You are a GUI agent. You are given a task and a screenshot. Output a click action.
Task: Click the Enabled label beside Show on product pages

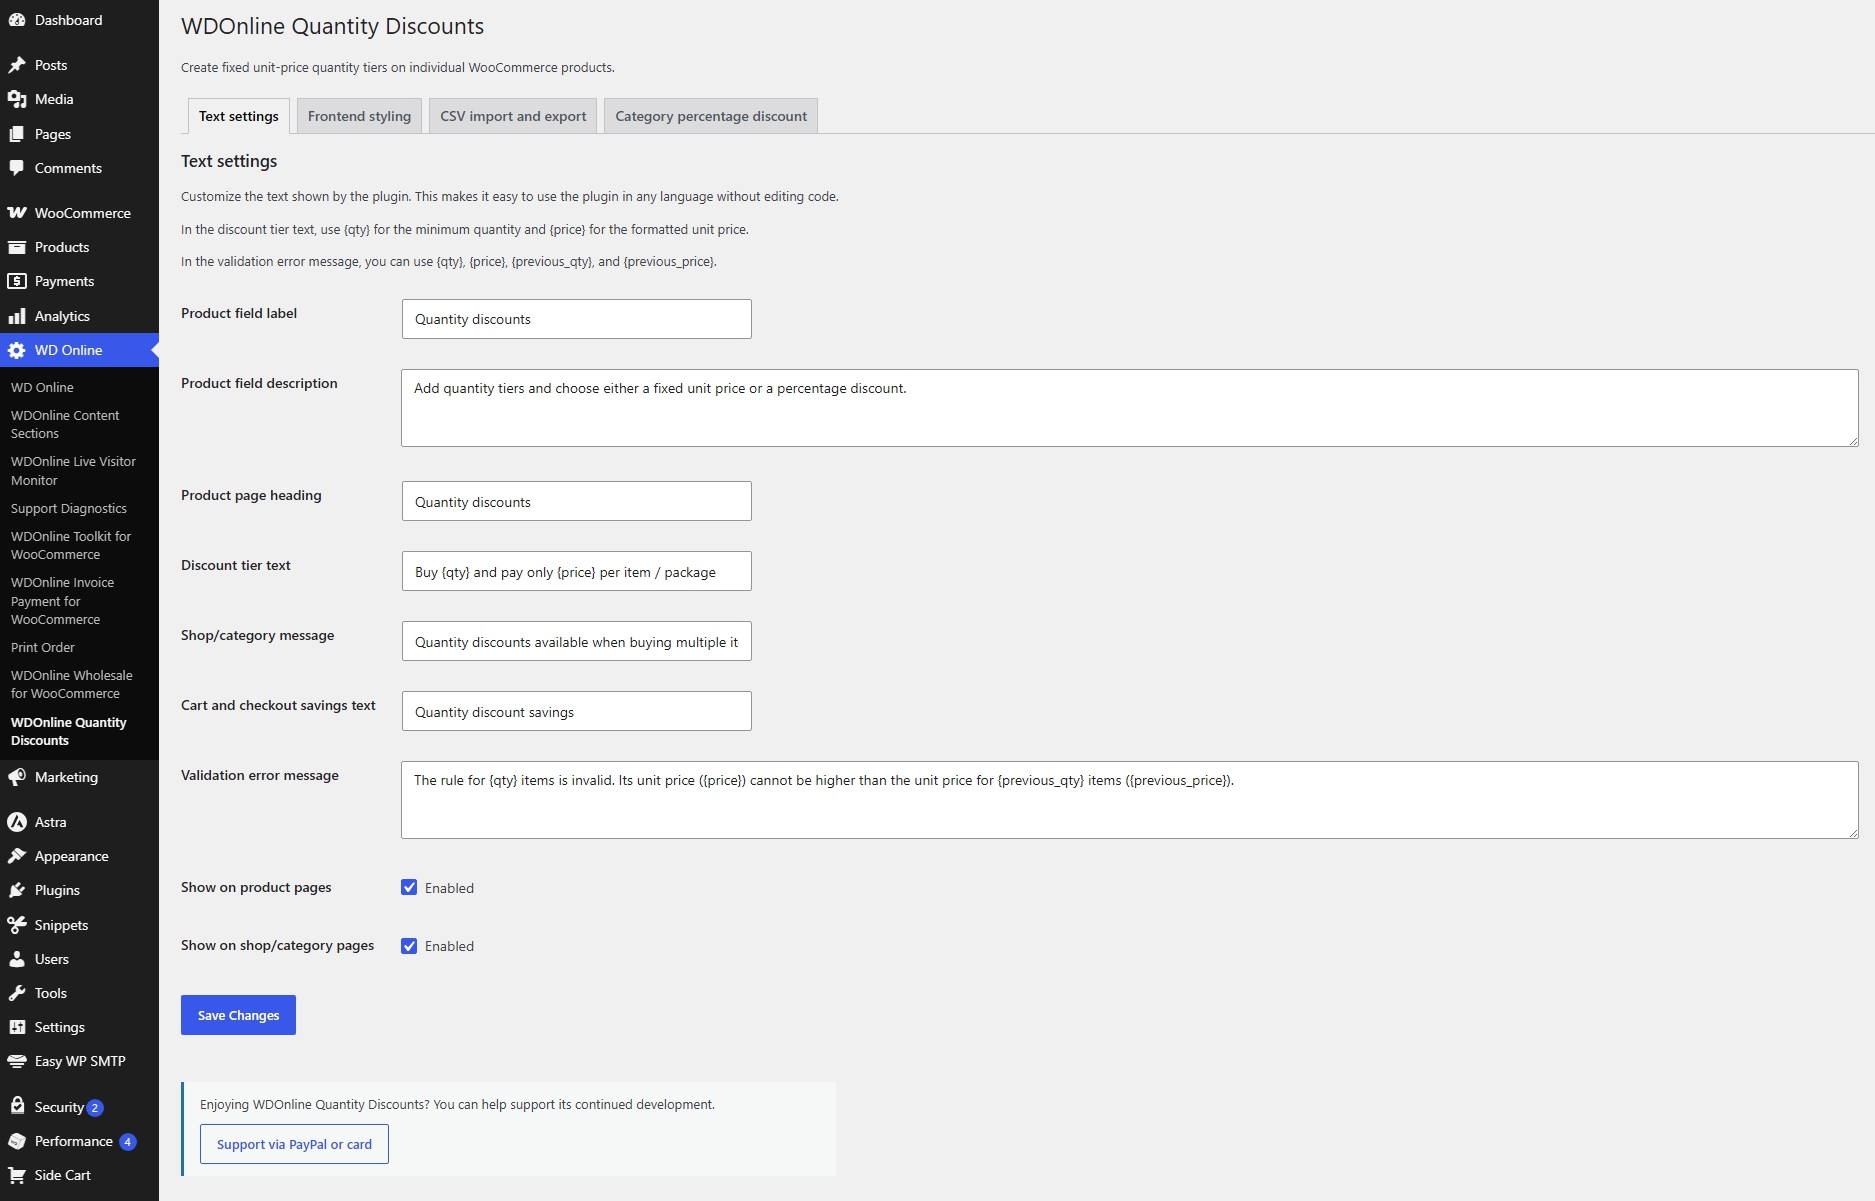click(449, 888)
